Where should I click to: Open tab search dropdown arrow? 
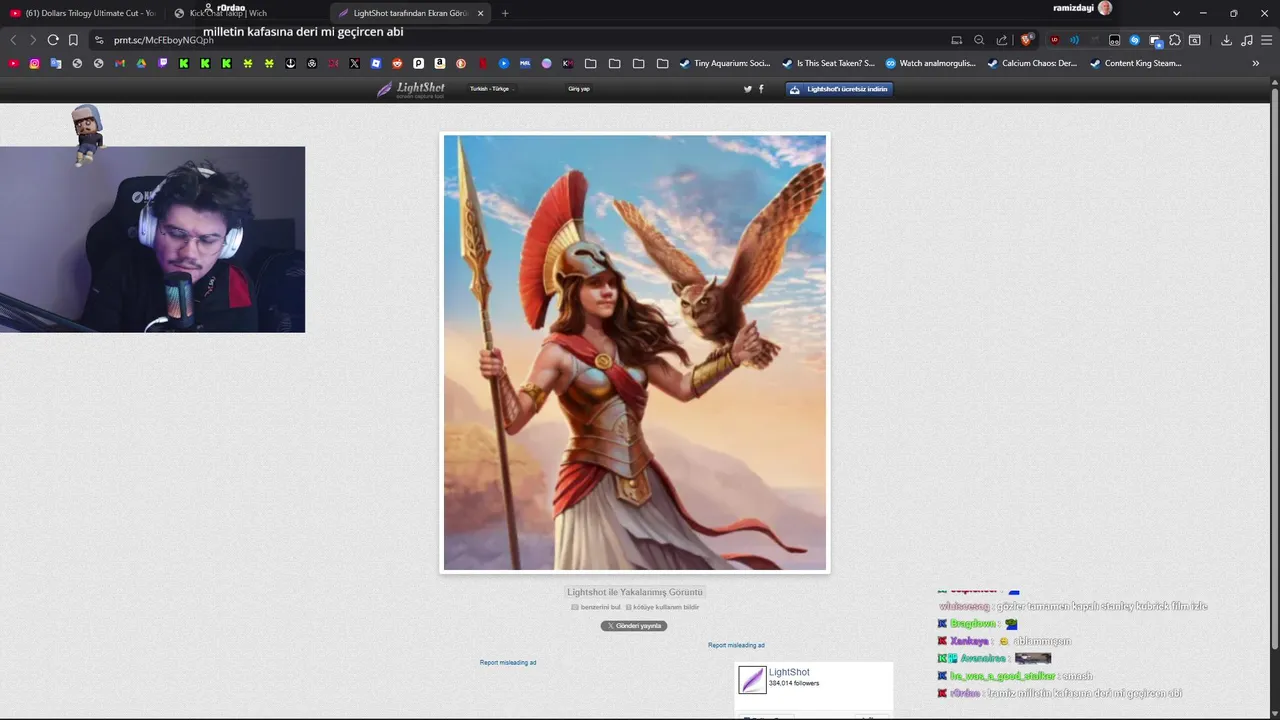pyautogui.click(x=1176, y=13)
